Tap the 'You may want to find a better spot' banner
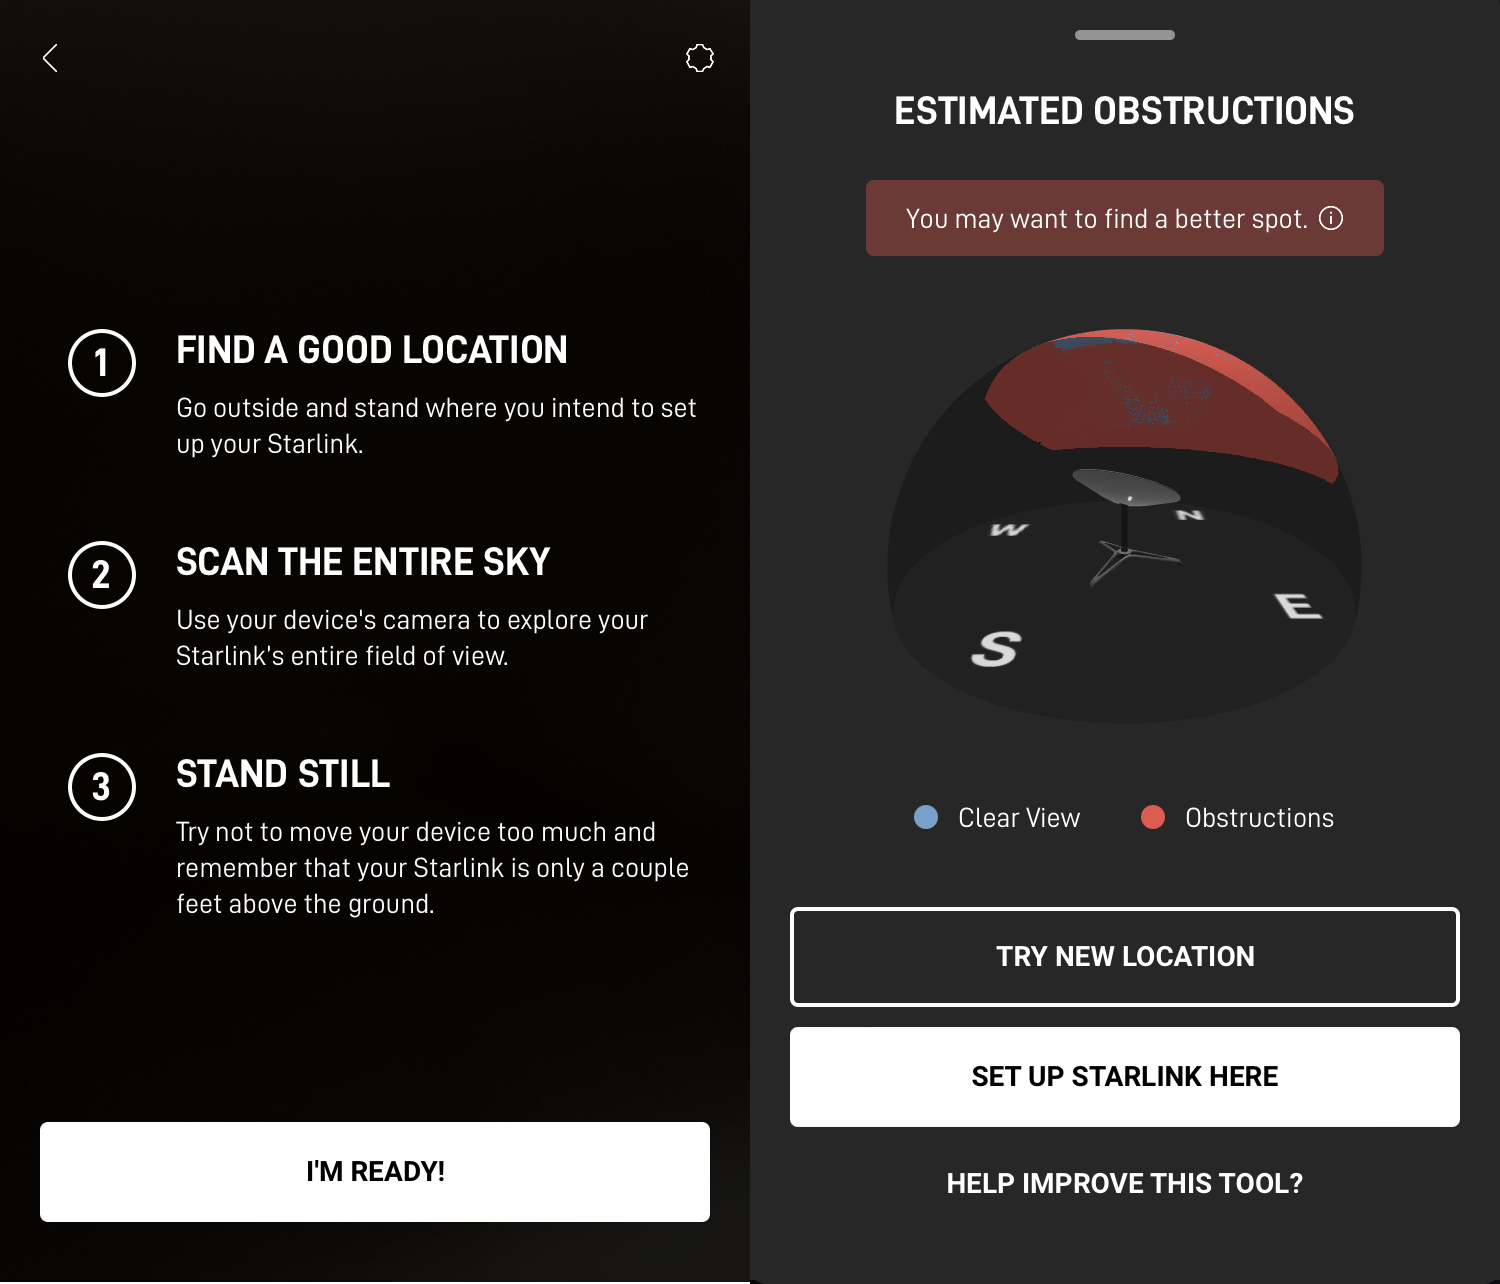Screen dimensions: 1500x1284 (x=1105, y=218)
